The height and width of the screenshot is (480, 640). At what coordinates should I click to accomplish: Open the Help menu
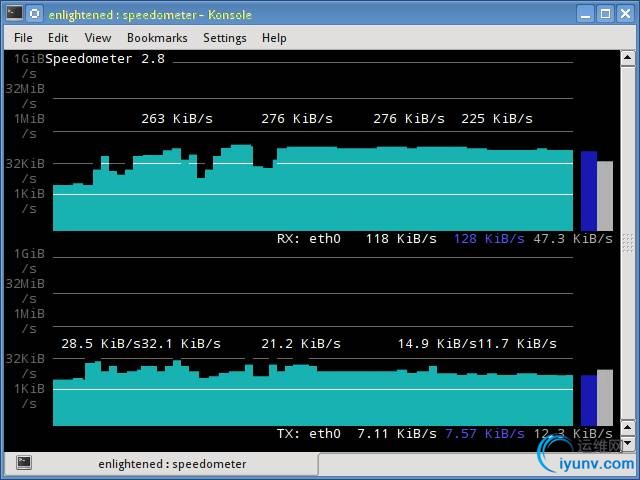(x=274, y=38)
